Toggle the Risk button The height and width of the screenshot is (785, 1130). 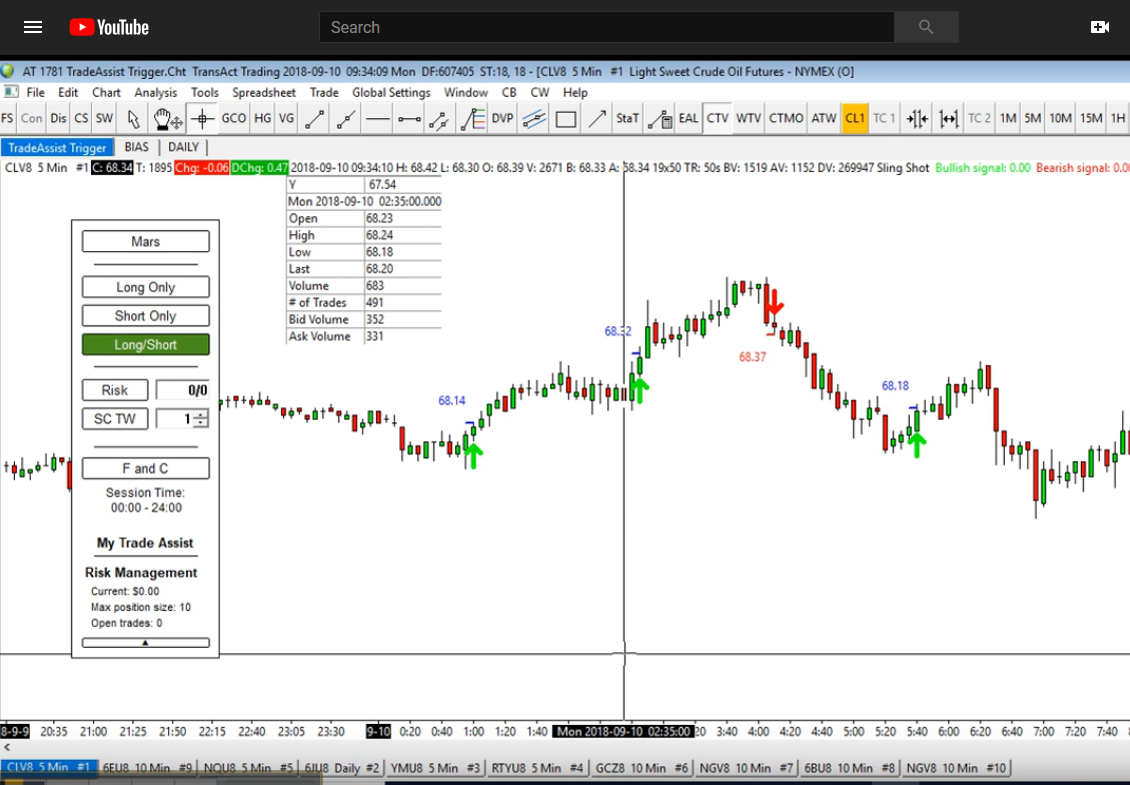click(x=115, y=390)
